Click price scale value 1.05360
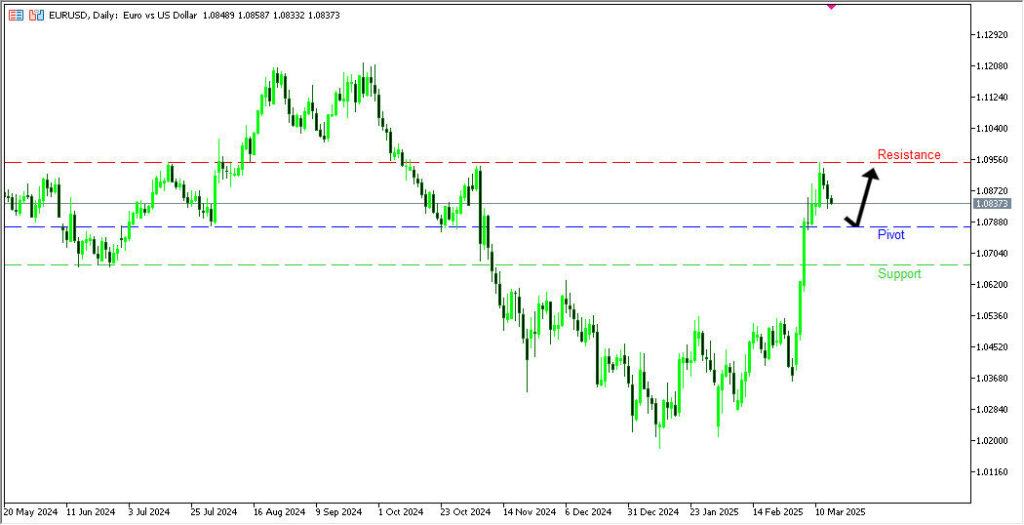Screen dimensions: 1024x525 tap(991, 316)
